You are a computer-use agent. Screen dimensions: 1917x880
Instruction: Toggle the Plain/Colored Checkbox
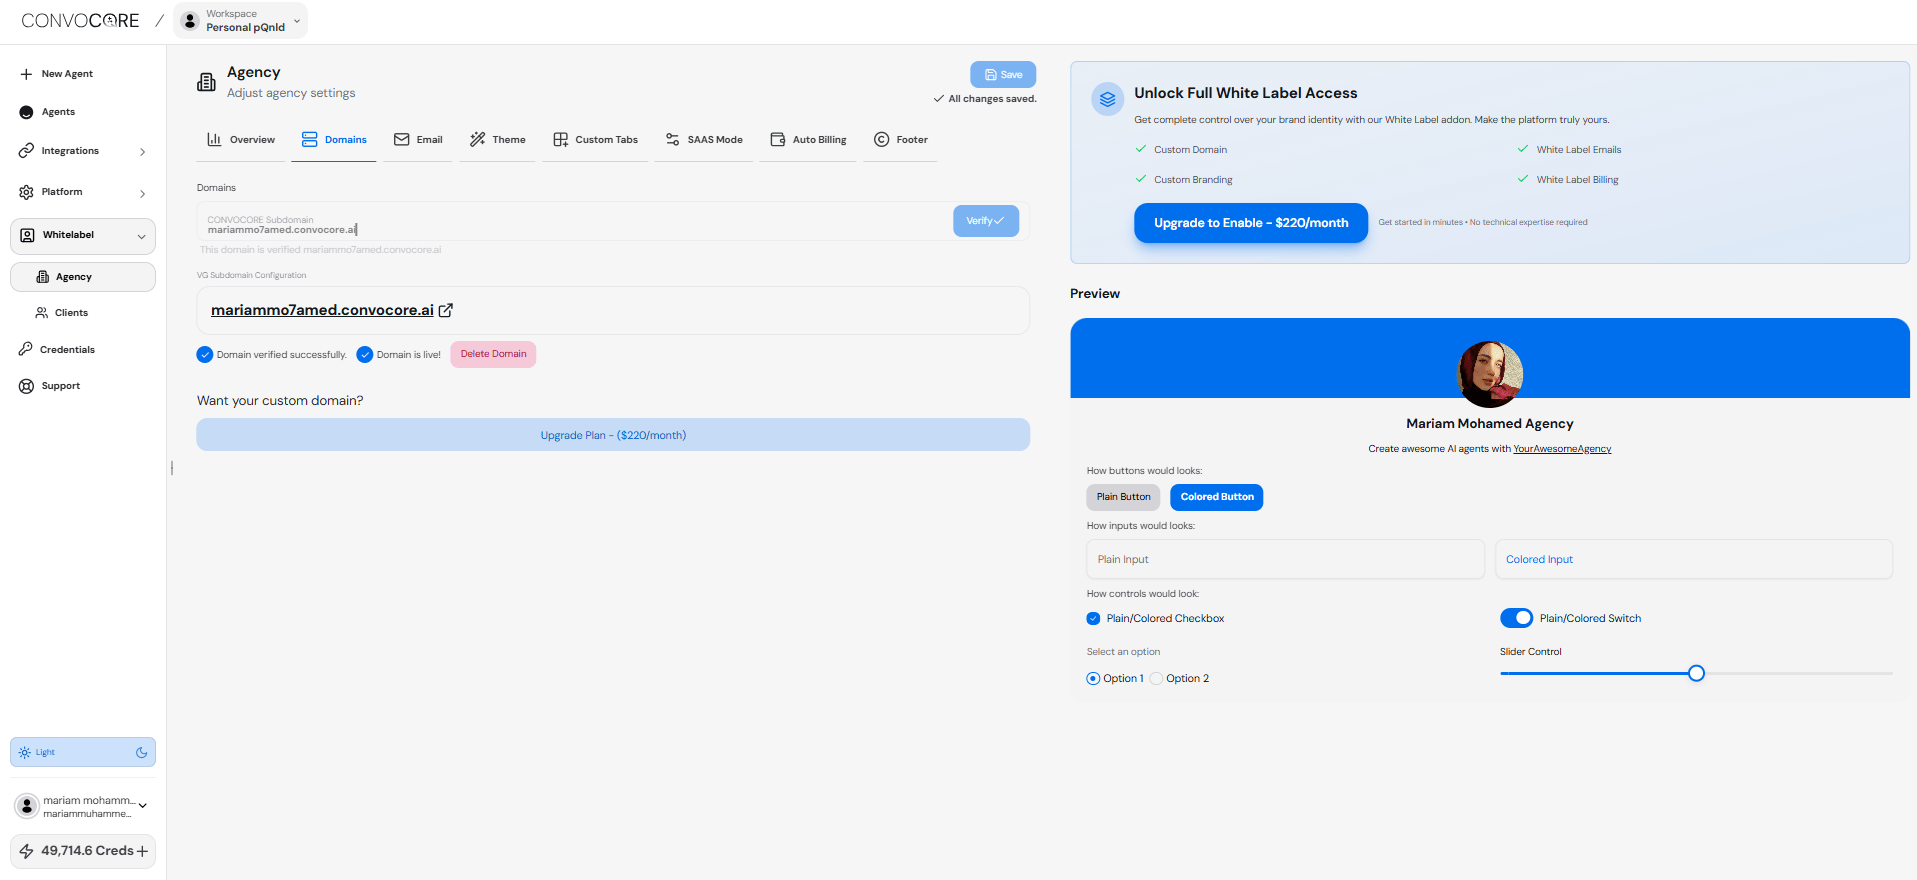click(1093, 618)
